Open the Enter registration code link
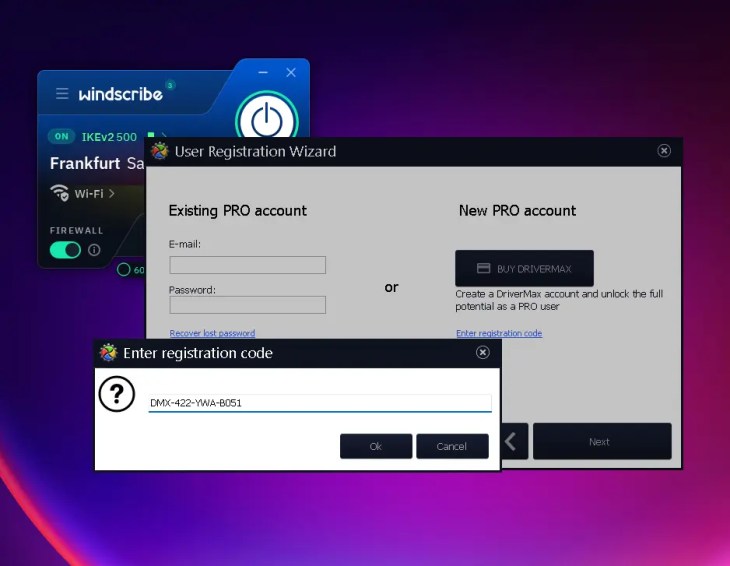 click(499, 333)
